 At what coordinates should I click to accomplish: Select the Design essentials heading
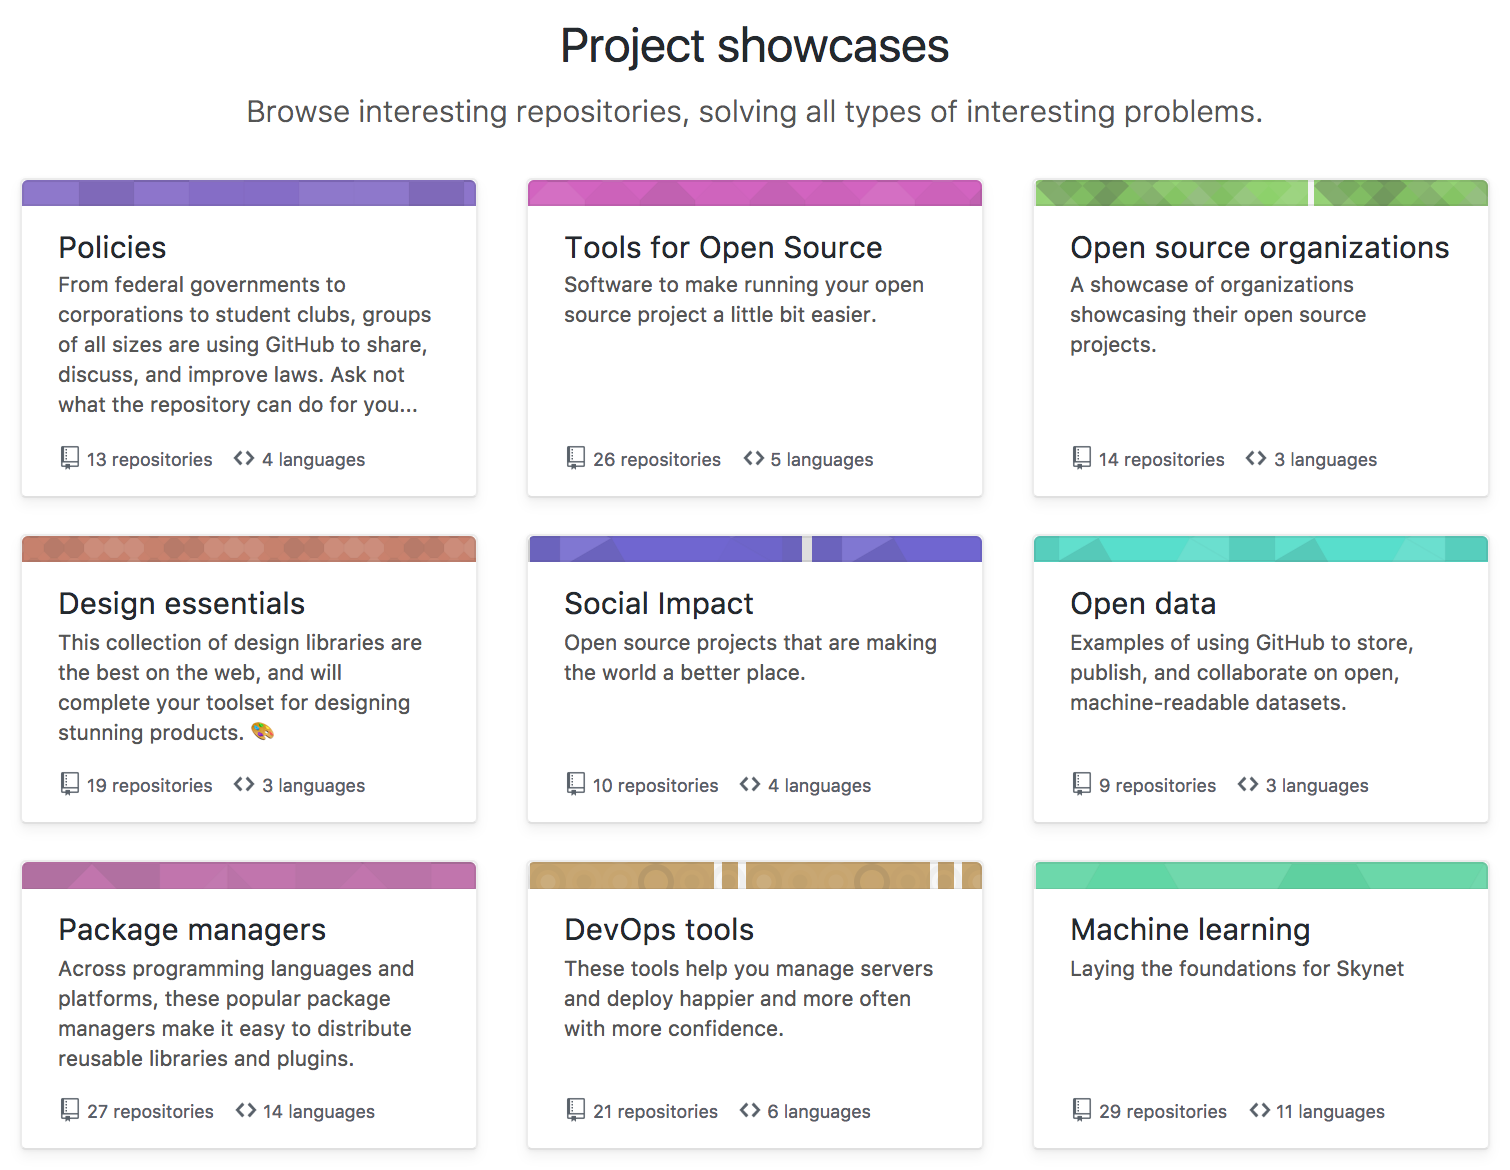[181, 603]
